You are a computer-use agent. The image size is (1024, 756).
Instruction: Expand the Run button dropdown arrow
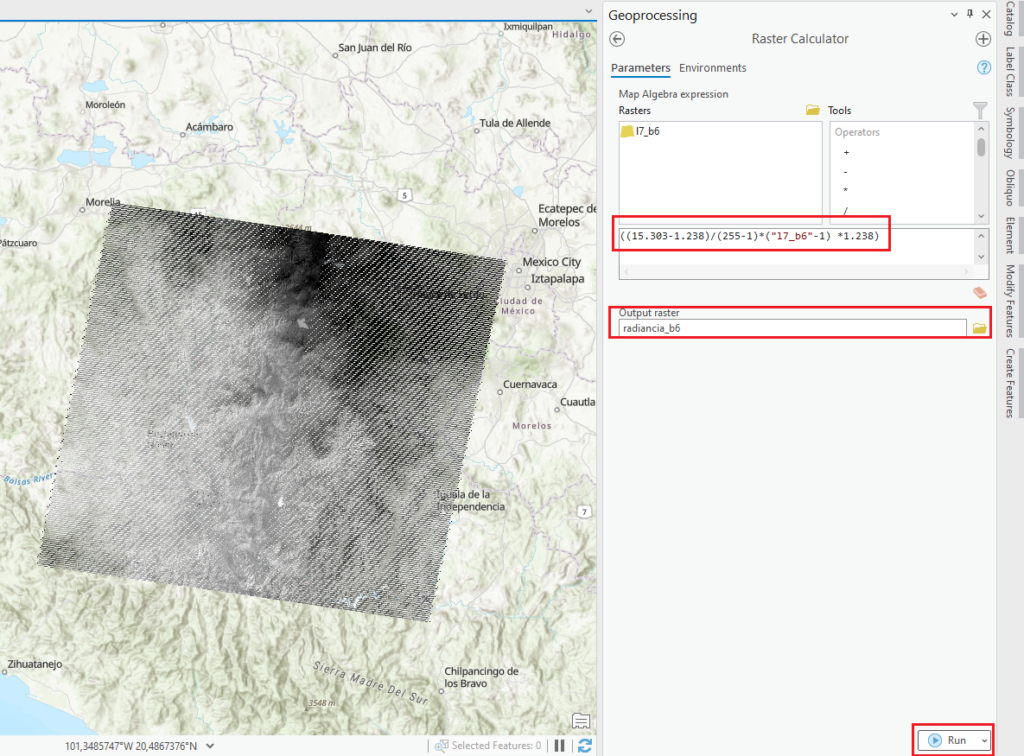[x=985, y=740]
